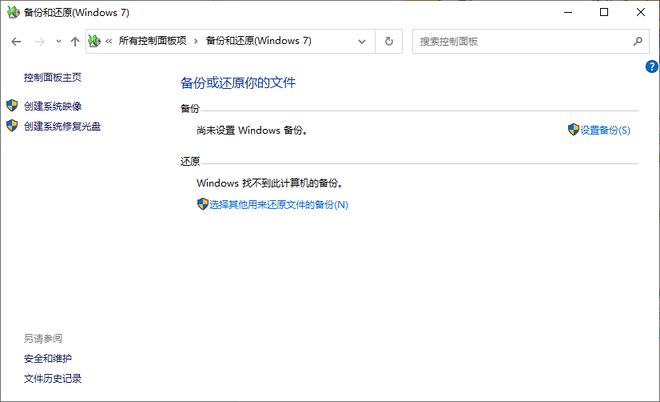Click 所有控制面板项 in the breadcrumb
The width and height of the screenshot is (660, 402).
152,41
